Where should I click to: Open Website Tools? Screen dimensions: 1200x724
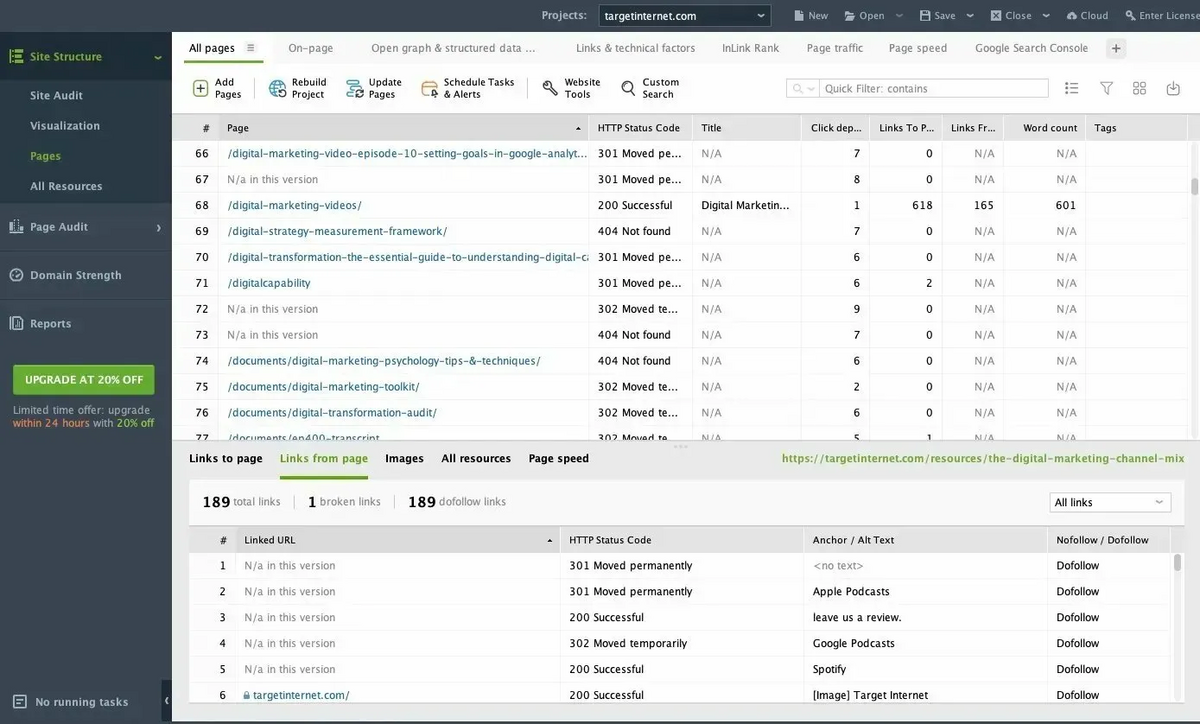click(571, 88)
